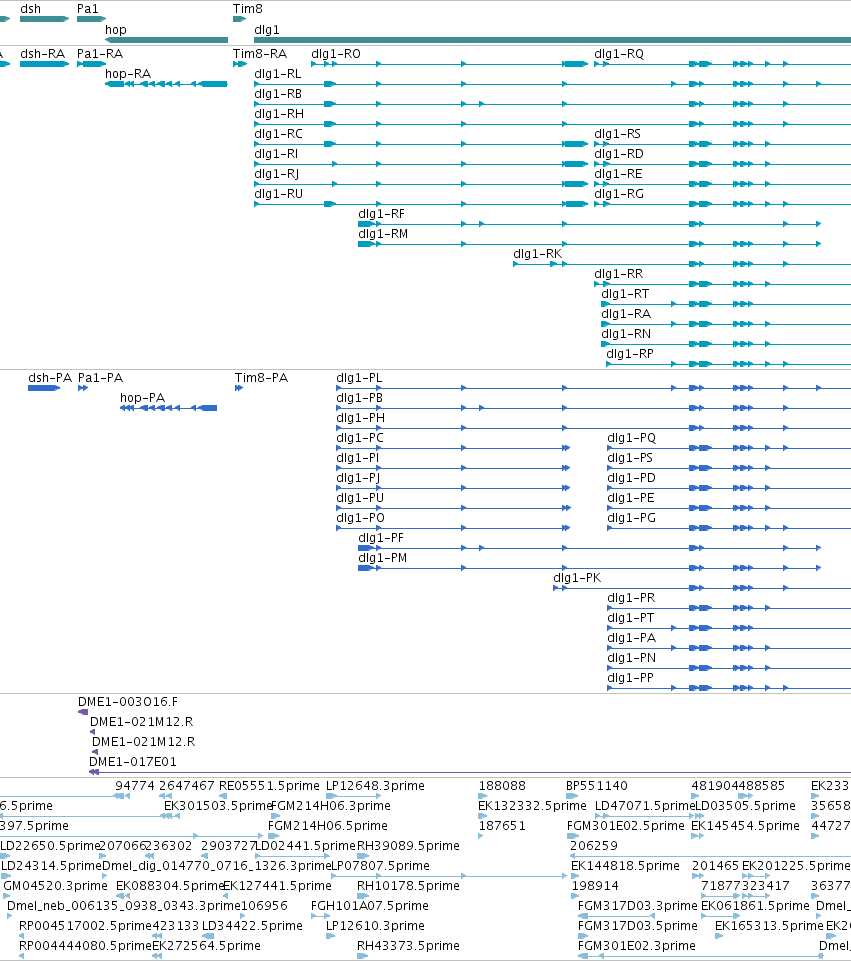Select the dlg1-PU protein label
This screenshot has width=851, height=961.
360,498
